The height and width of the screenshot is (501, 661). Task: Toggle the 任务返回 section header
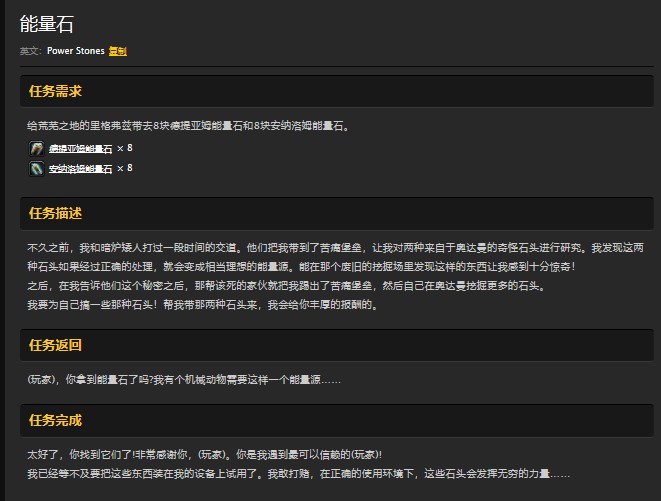coord(56,345)
